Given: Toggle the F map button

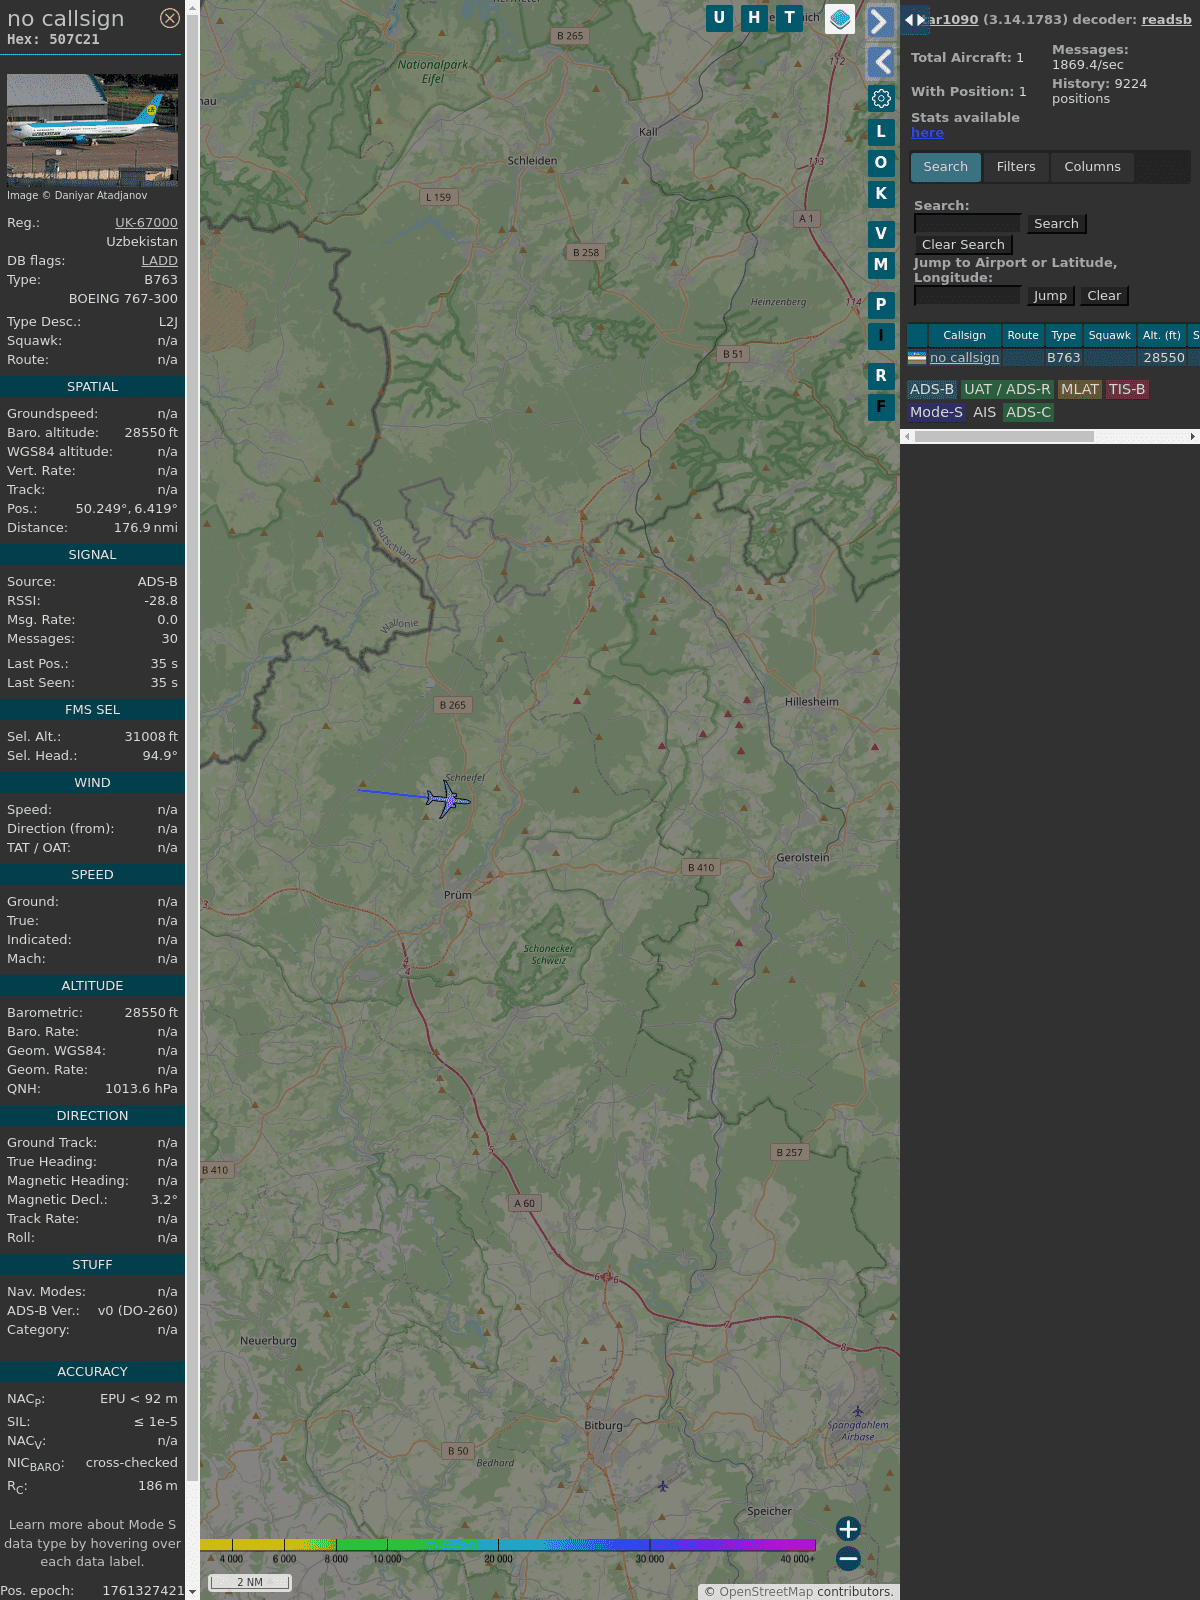Looking at the screenshot, I should pyautogui.click(x=881, y=407).
